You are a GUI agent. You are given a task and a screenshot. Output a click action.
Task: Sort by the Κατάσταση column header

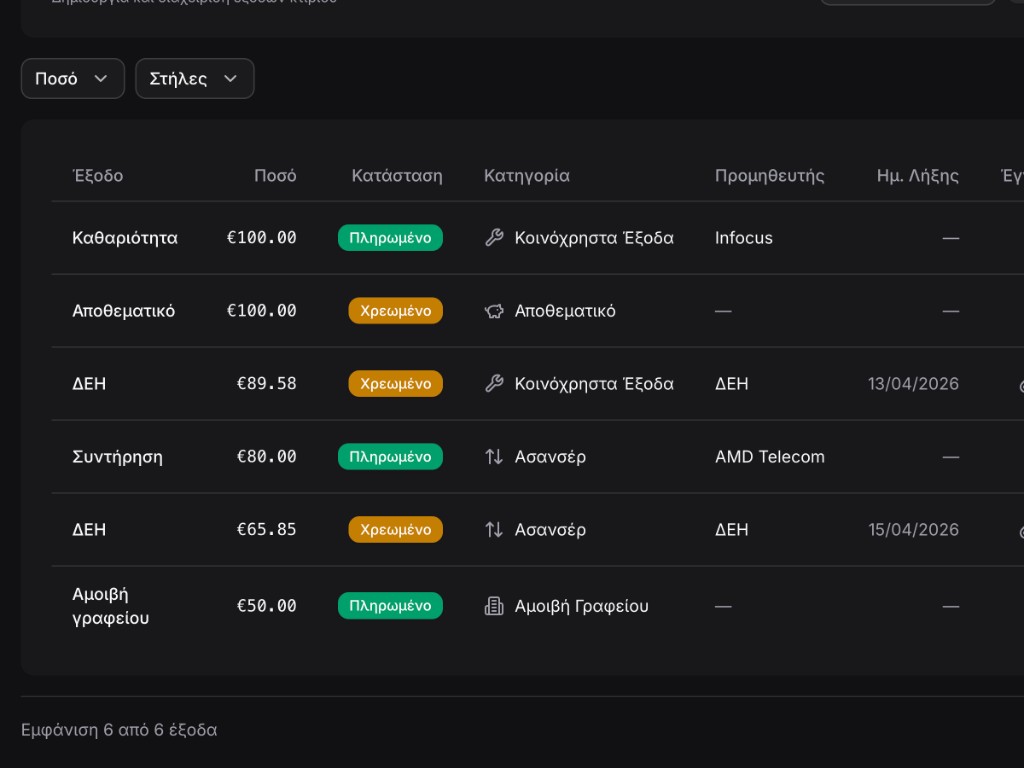(396, 176)
